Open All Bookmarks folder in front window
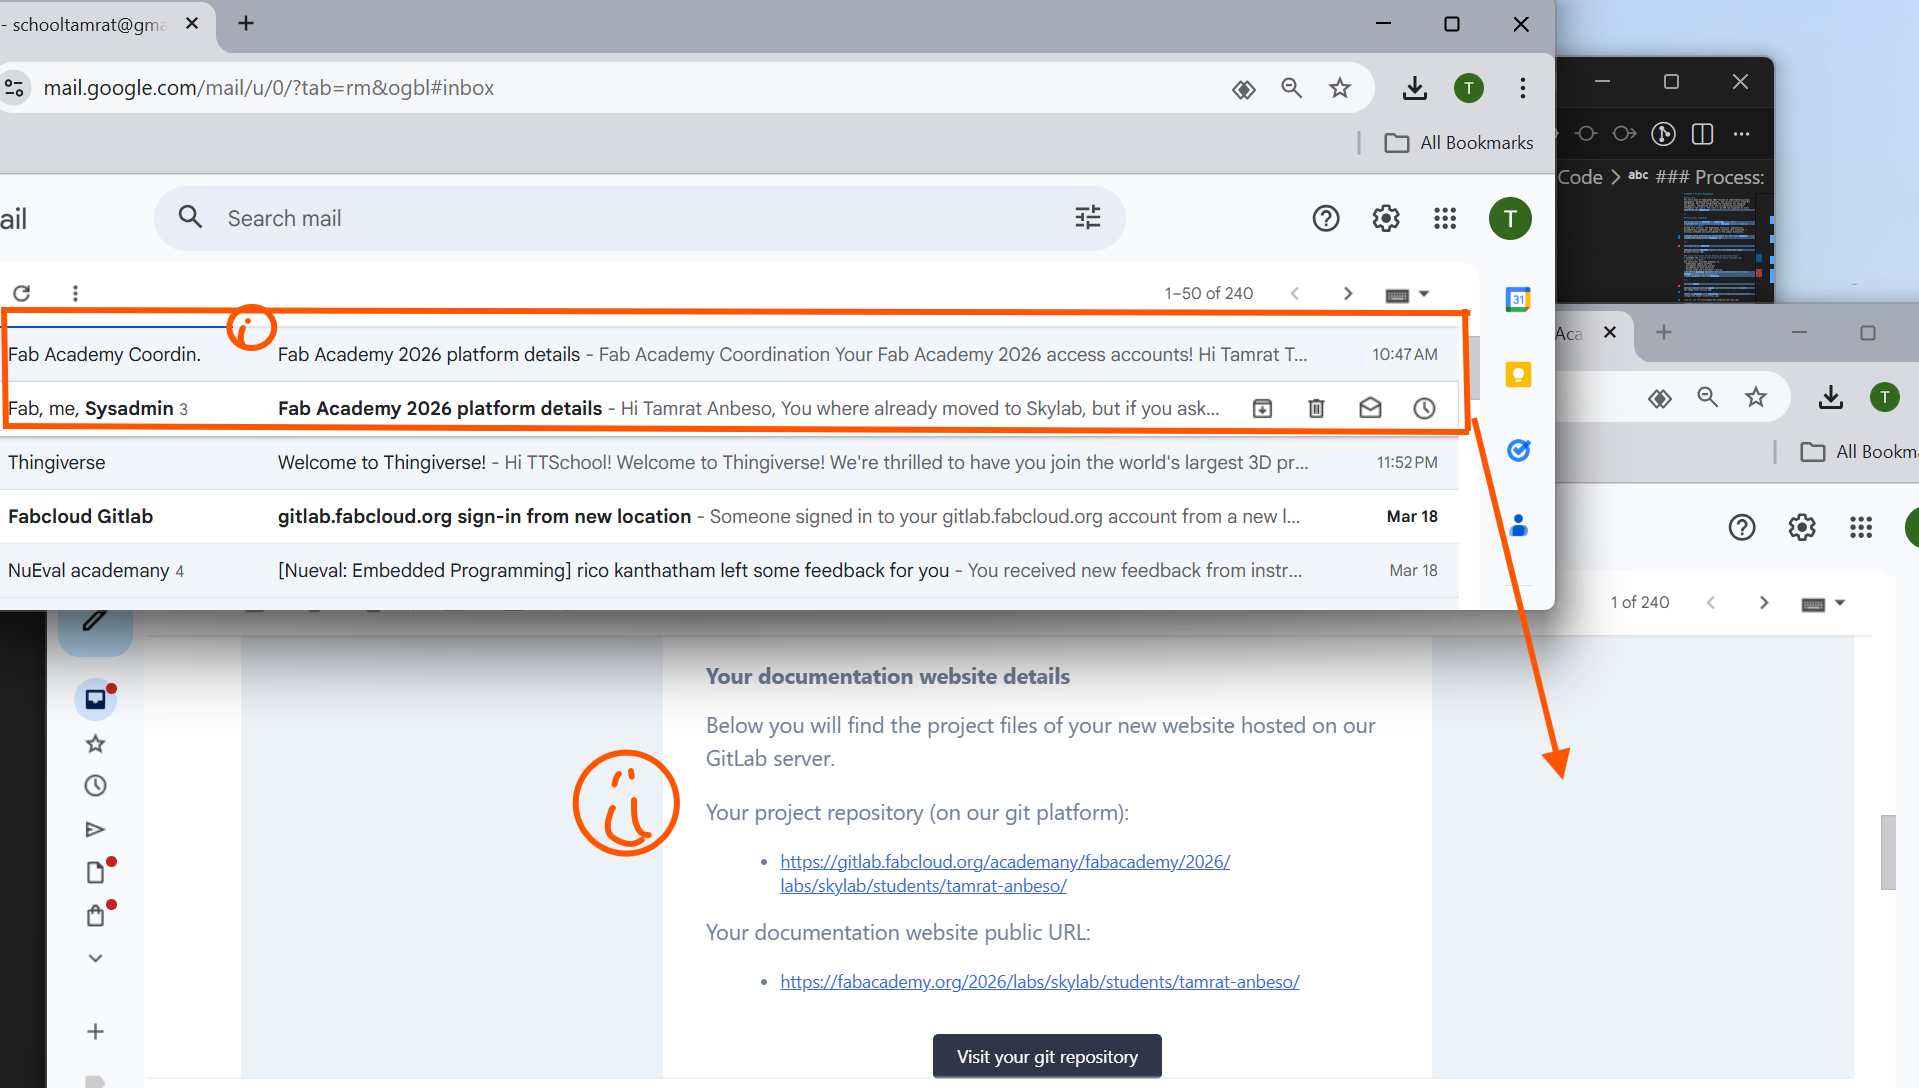The height and width of the screenshot is (1088, 1919). [1459, 143]
